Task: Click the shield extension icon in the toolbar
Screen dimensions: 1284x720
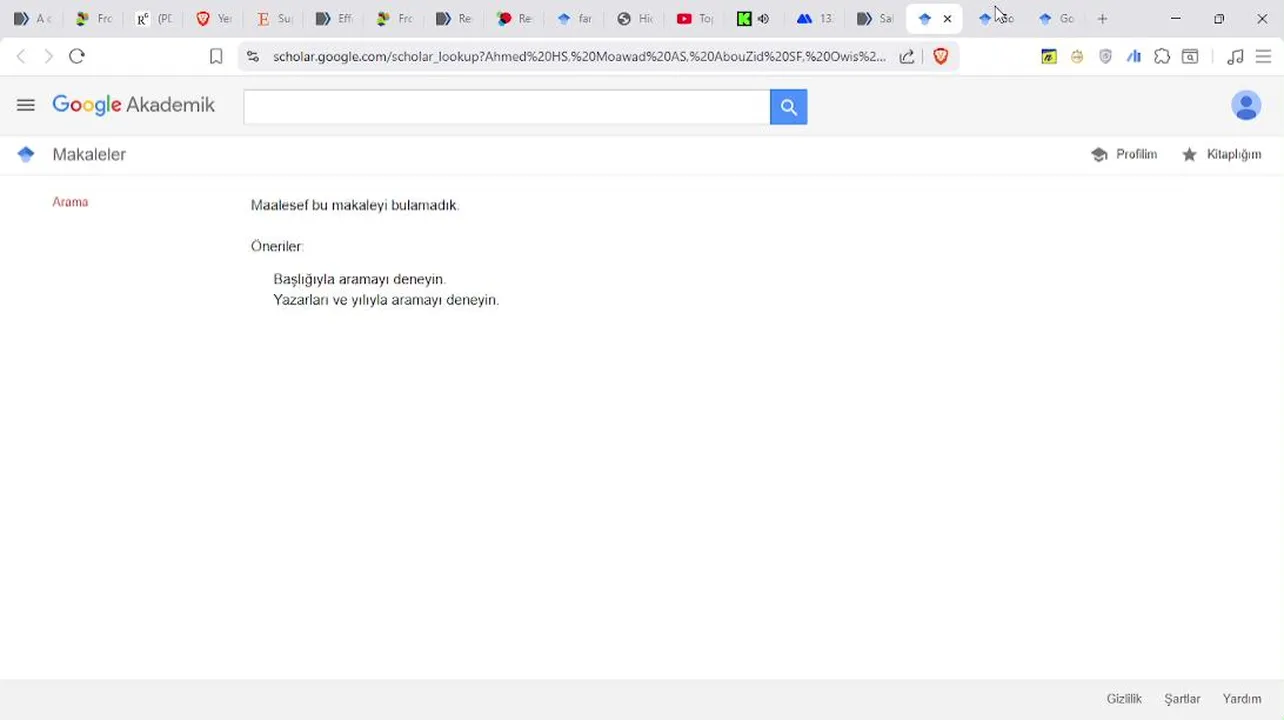Action: (1105, 57)
